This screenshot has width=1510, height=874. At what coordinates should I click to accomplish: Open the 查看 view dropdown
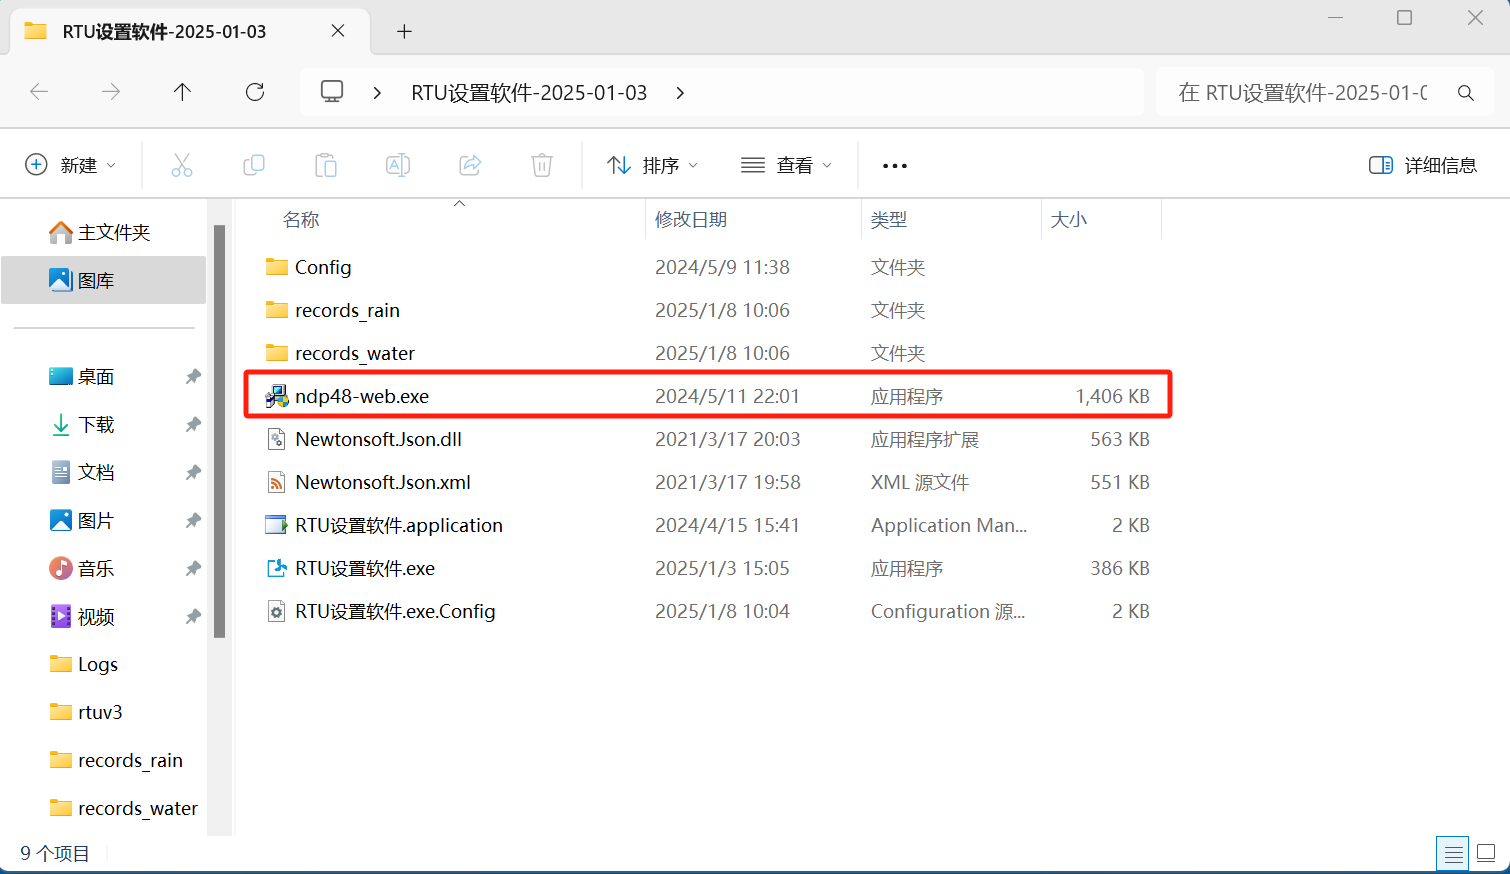786,165
